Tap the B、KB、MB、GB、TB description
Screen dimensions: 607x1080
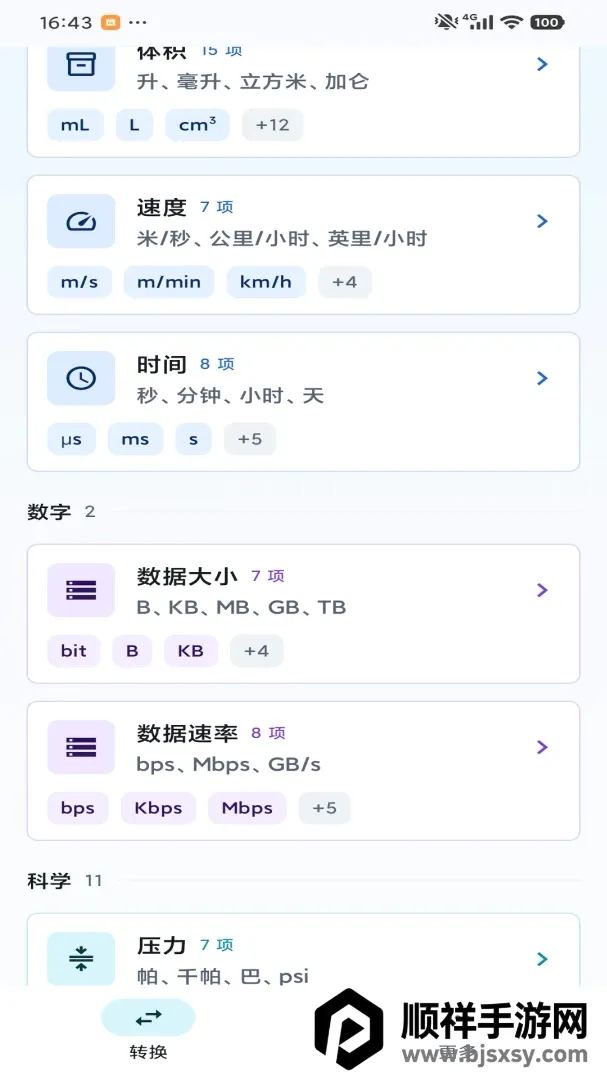[x=241, y=608]
